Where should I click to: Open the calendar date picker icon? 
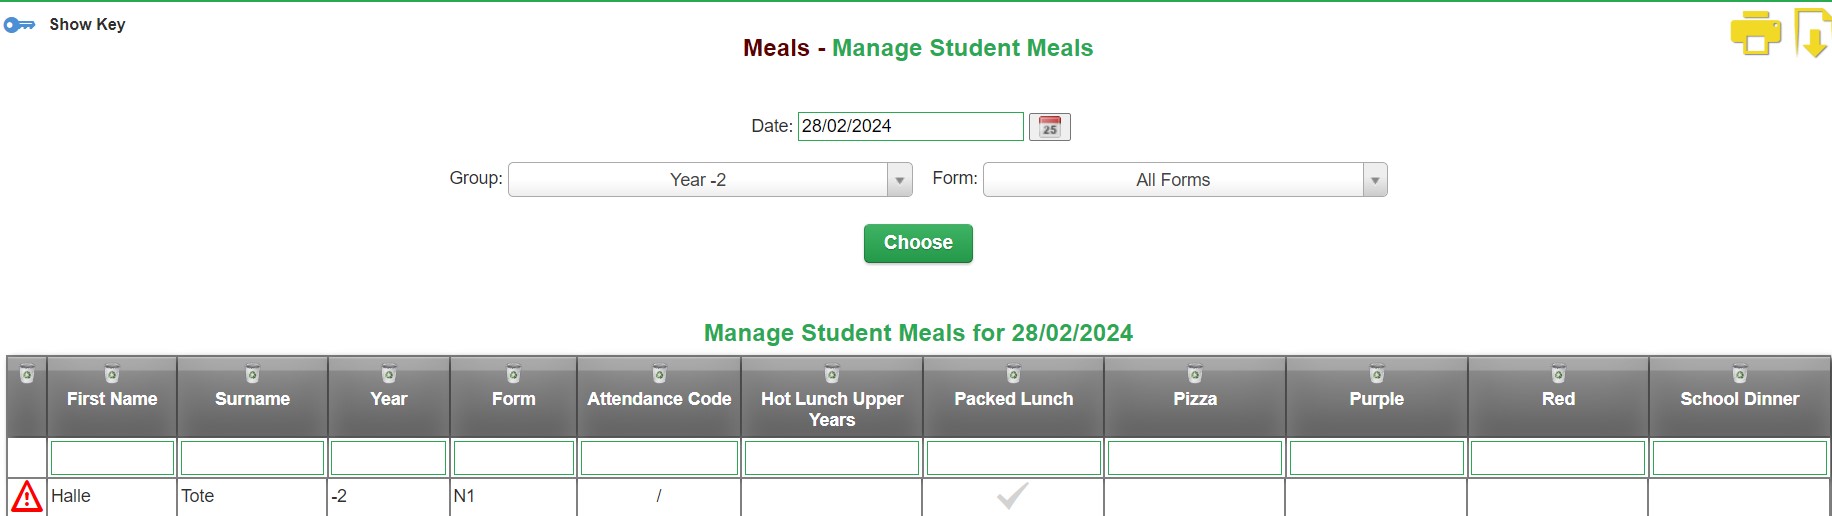[1049, 127]
